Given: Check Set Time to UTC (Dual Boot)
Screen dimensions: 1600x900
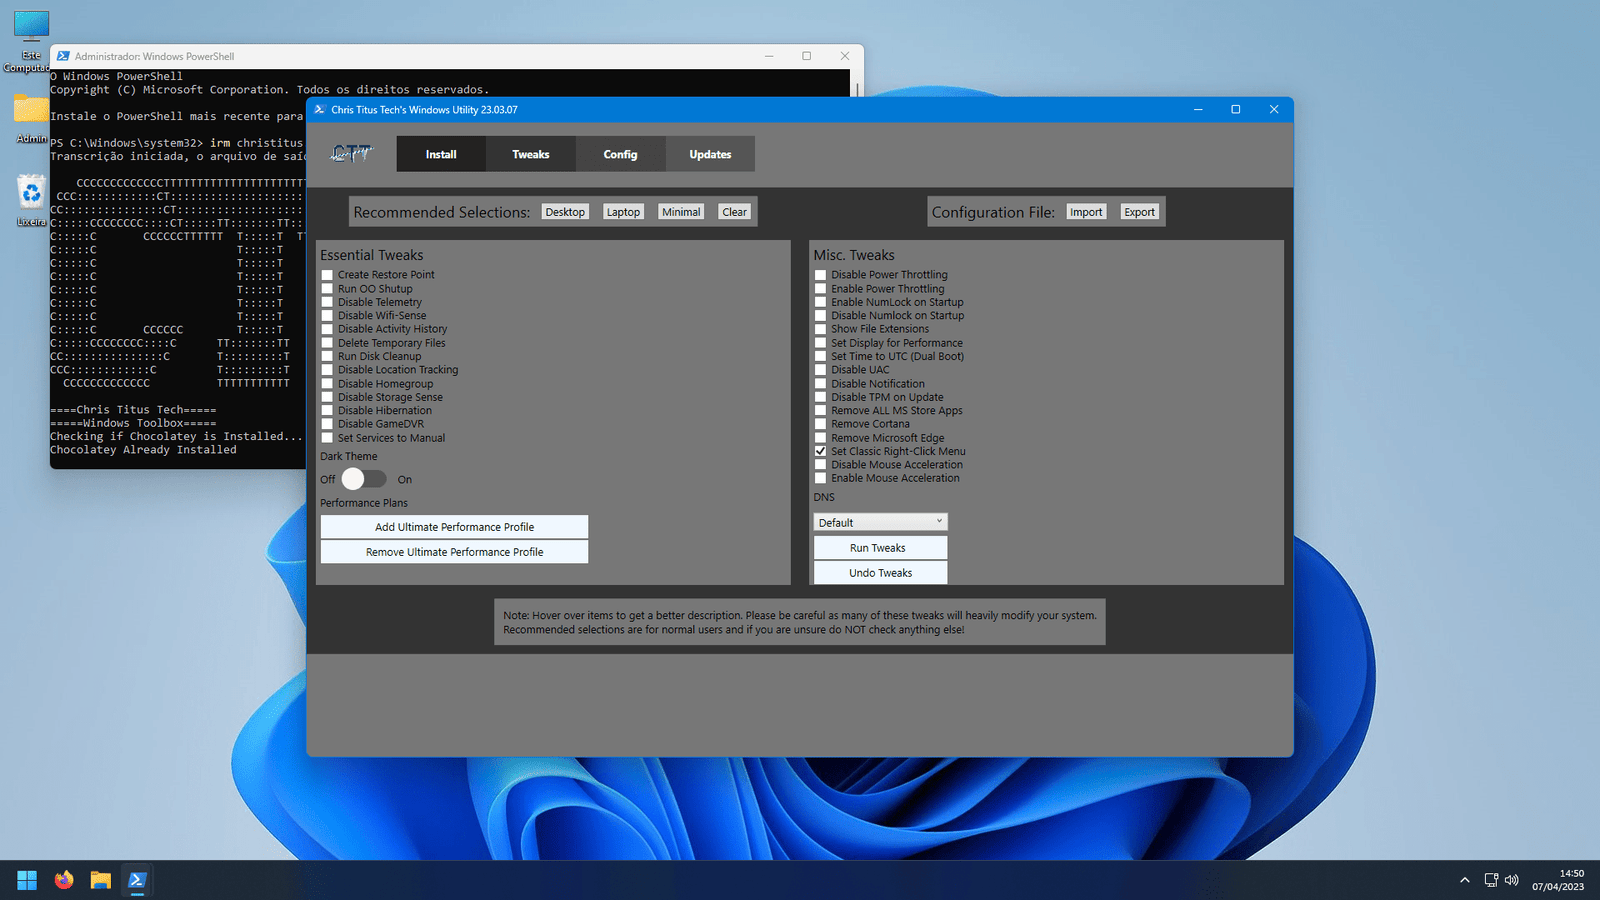Looking at the screenshot, I should [x=821, y=356].
